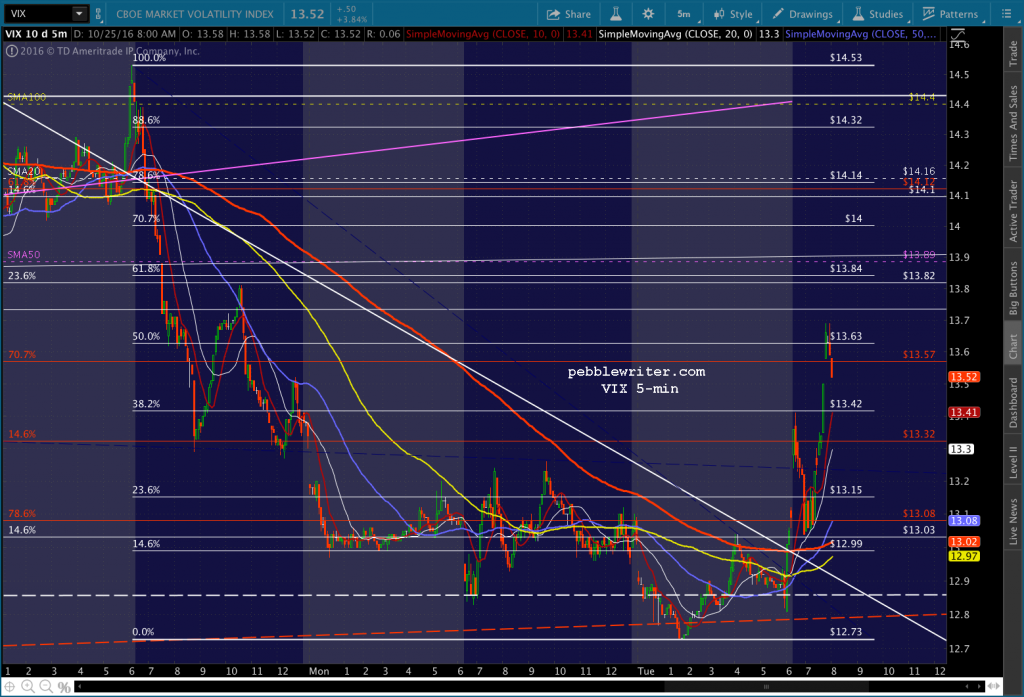
Task: Click the VIX 10 d 5m chart label
Action: (x=37, y=34)
